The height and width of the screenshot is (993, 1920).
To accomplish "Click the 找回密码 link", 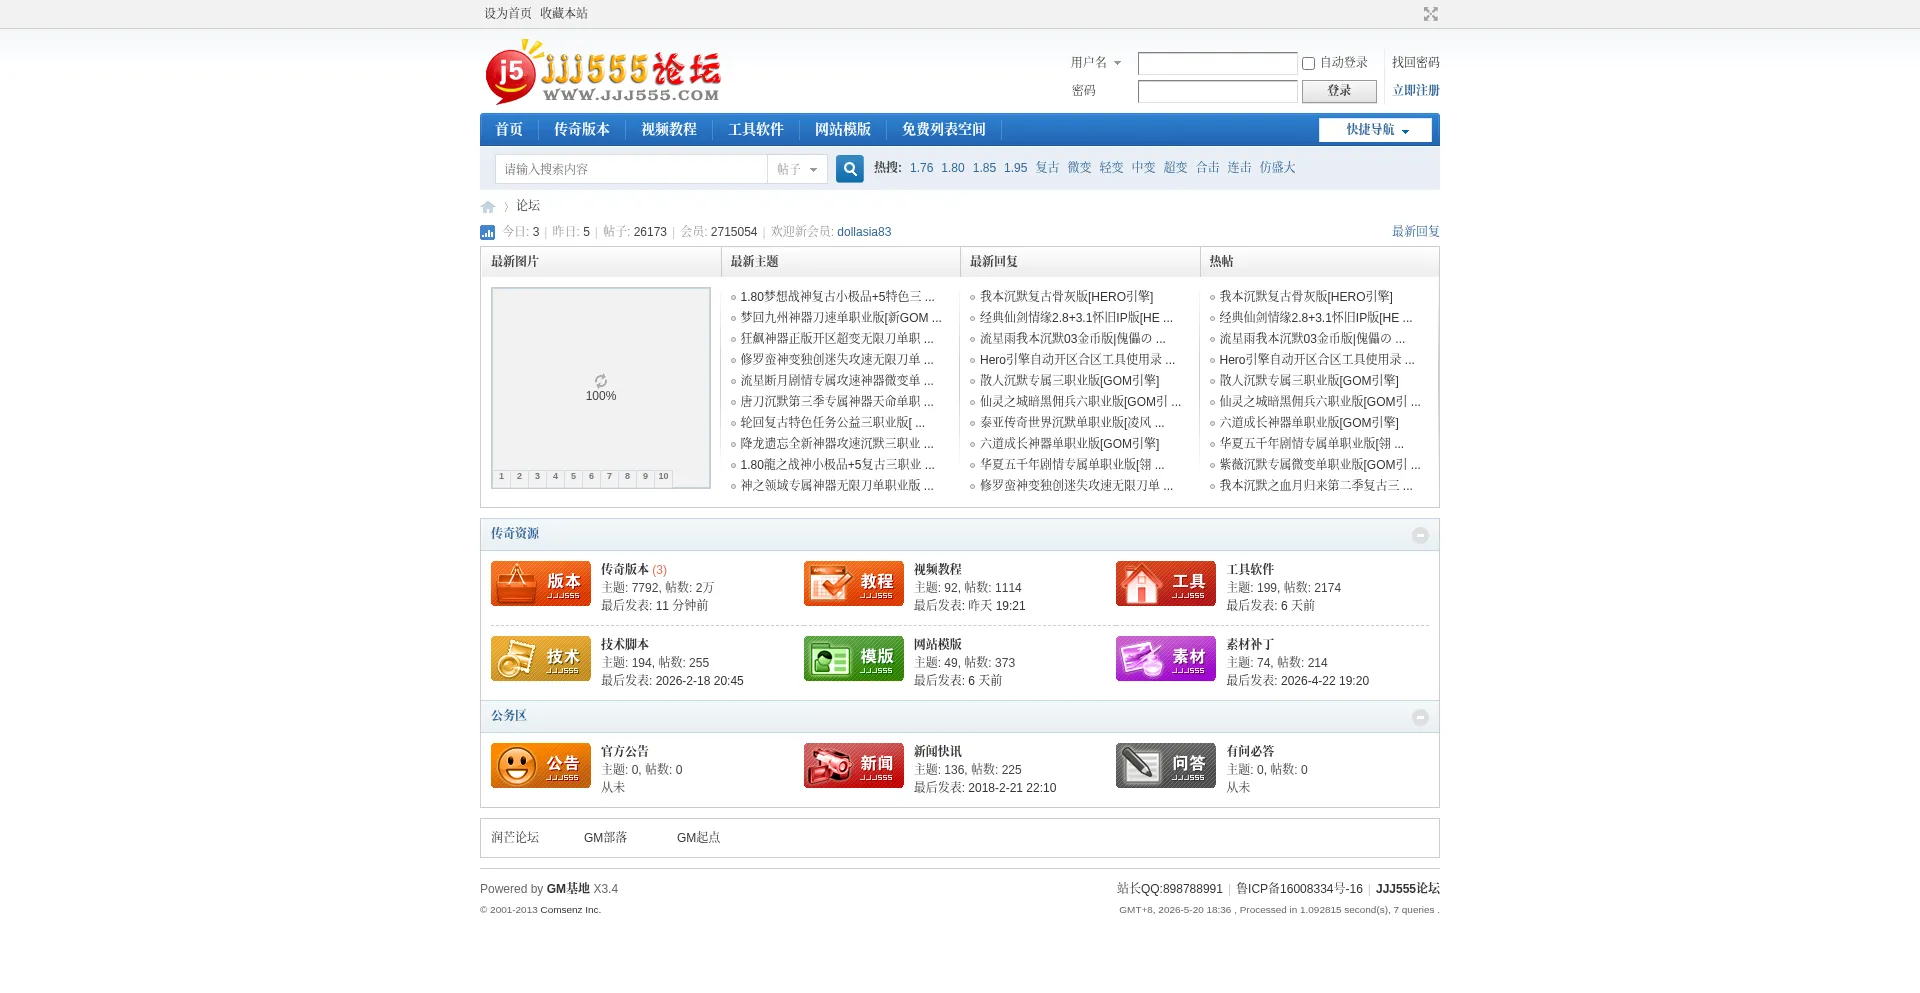I will point(1416,62).
